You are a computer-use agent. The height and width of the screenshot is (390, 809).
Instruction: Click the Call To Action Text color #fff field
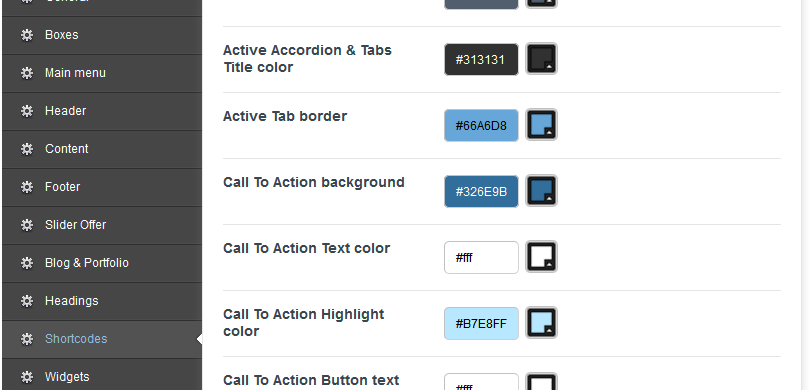click(481, 257)
